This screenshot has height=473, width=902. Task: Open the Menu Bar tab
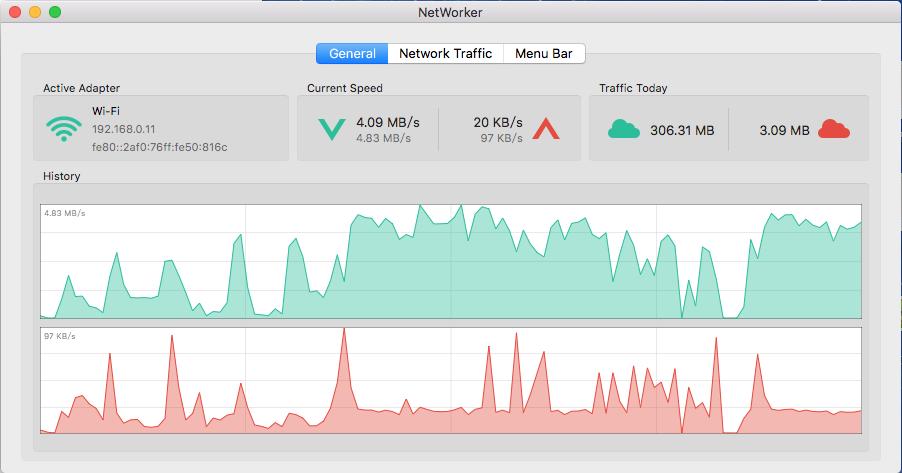[x=544, y=54]
